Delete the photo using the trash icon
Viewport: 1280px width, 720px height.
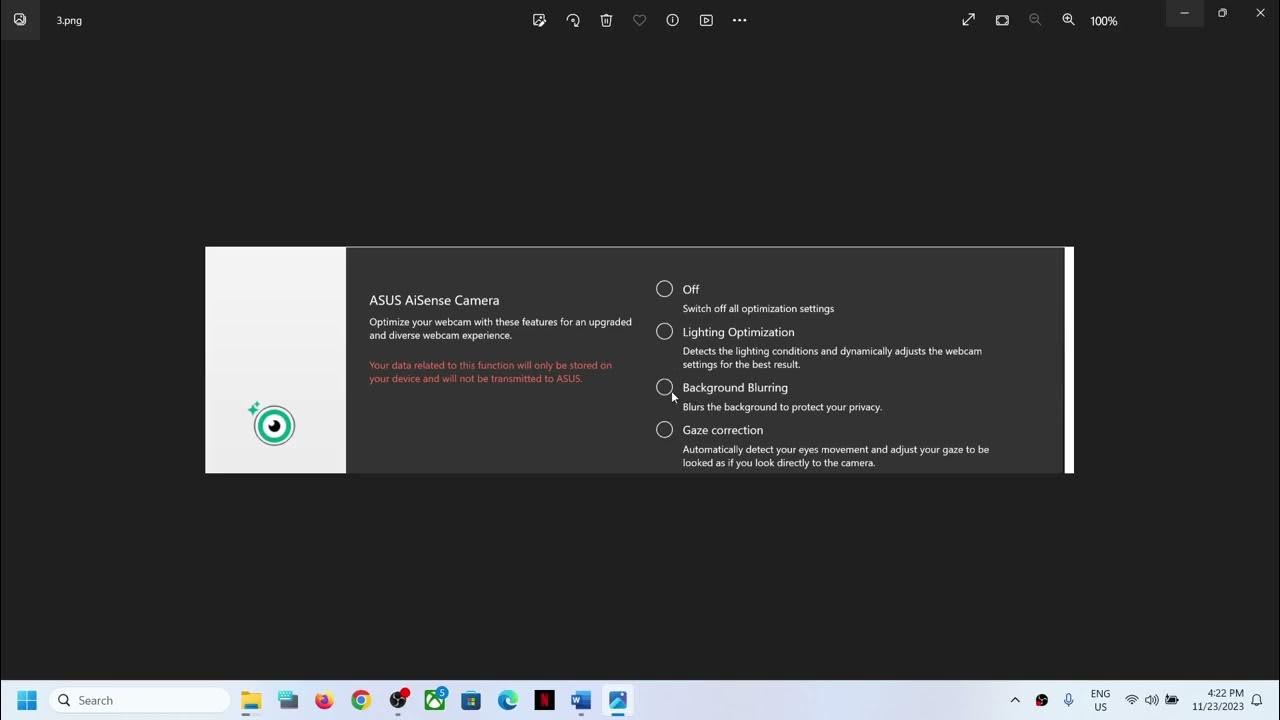(x=606, y=20)
